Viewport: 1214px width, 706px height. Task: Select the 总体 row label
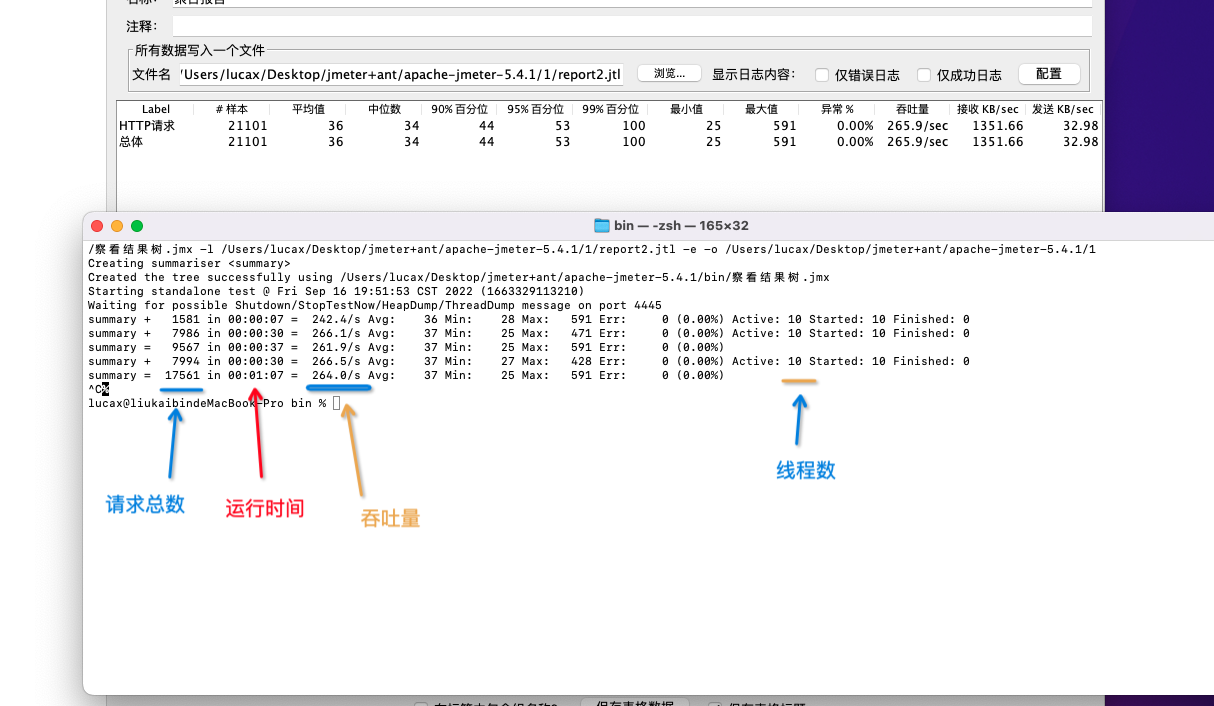[x=131, y=142]
